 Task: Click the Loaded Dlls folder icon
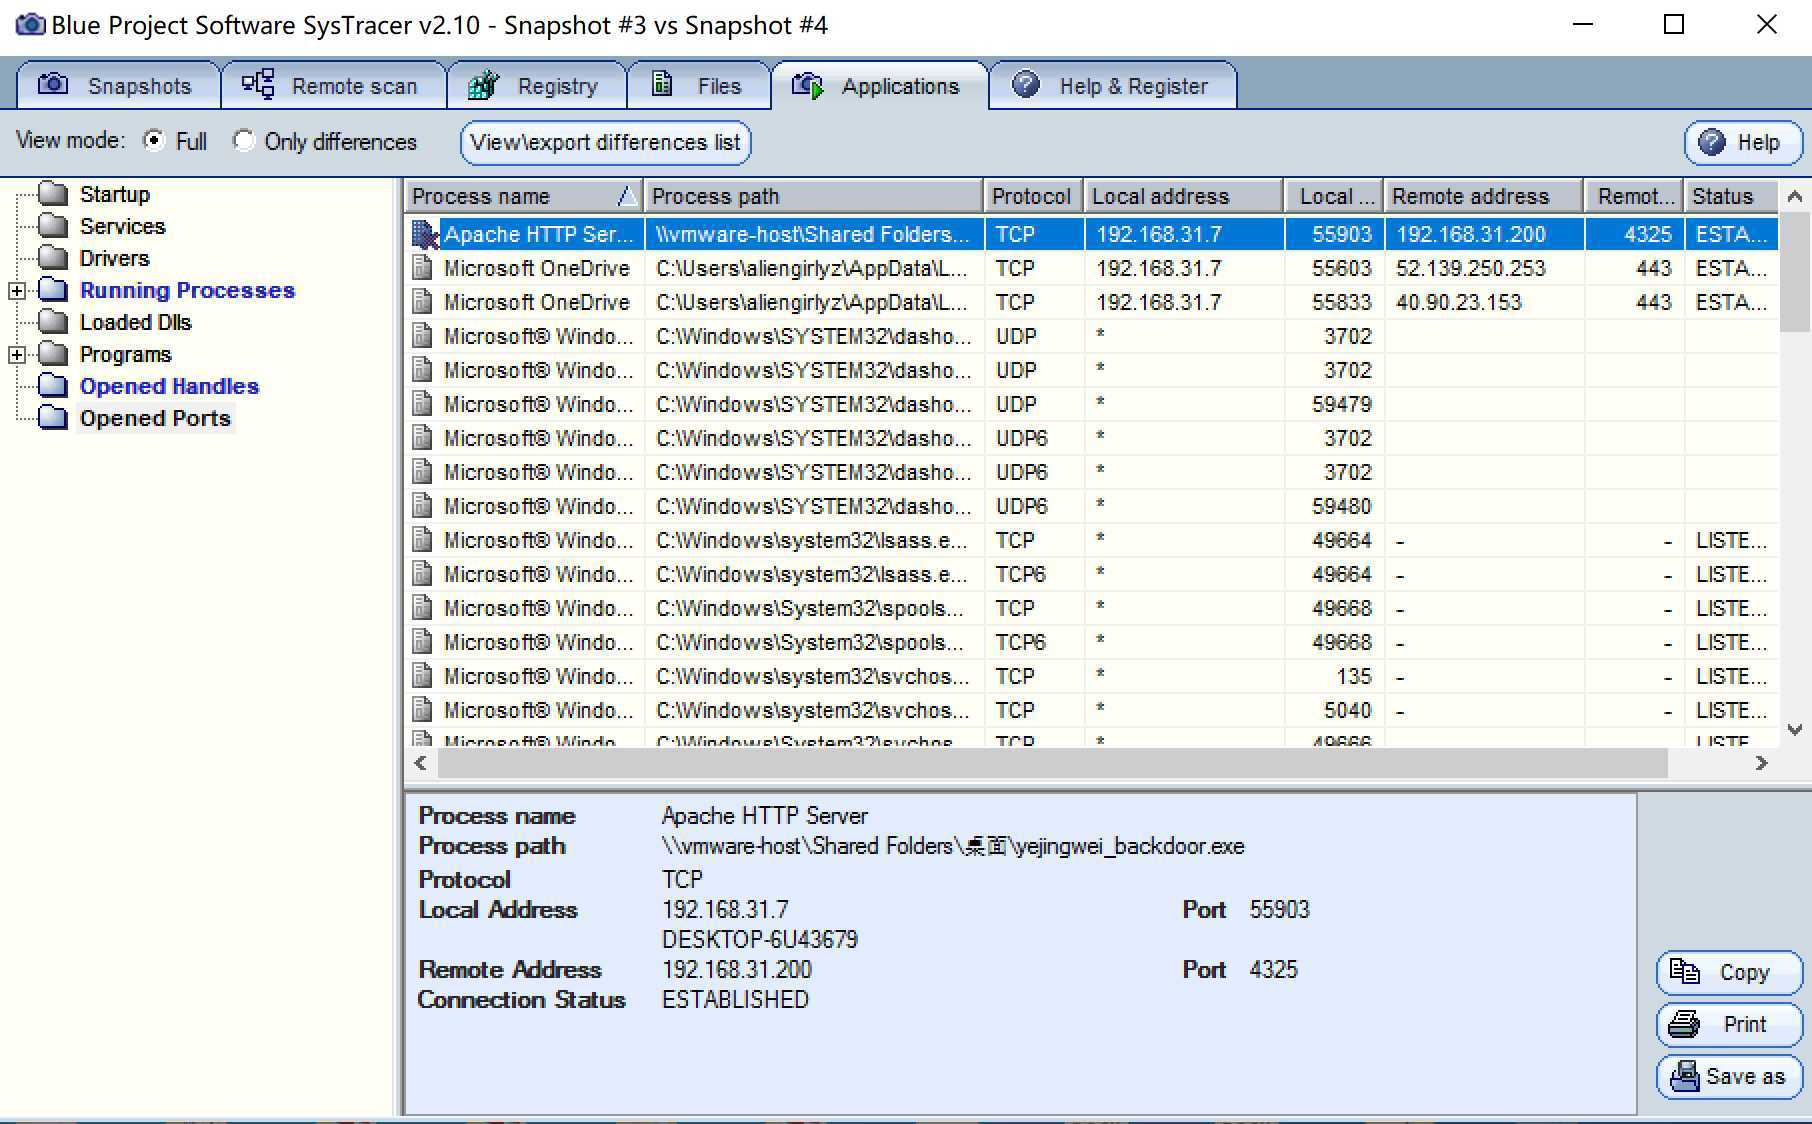[53, 321]
